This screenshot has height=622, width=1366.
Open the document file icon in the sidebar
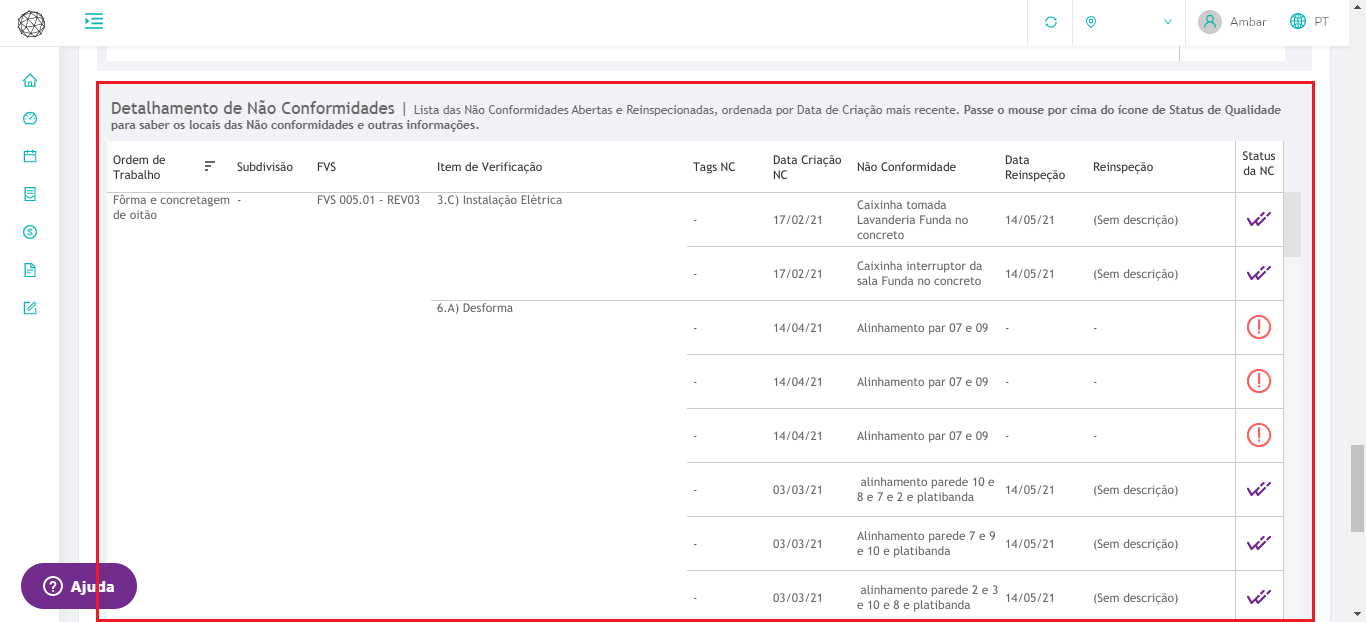click(30, 270)
